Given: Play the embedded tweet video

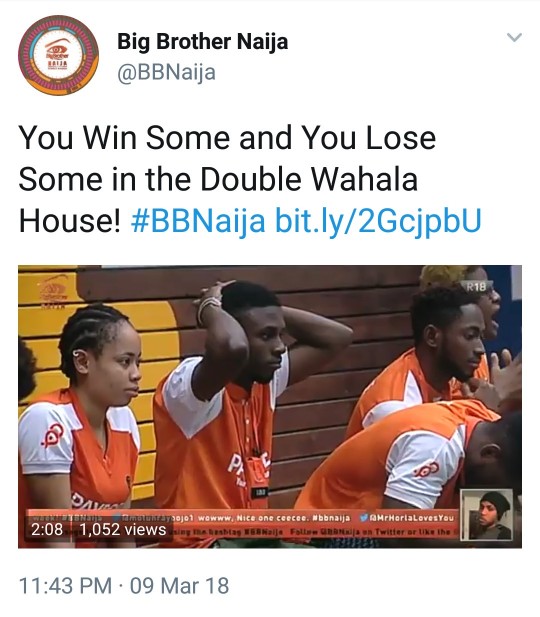Looking at the screenshot, I should [270, 406].
